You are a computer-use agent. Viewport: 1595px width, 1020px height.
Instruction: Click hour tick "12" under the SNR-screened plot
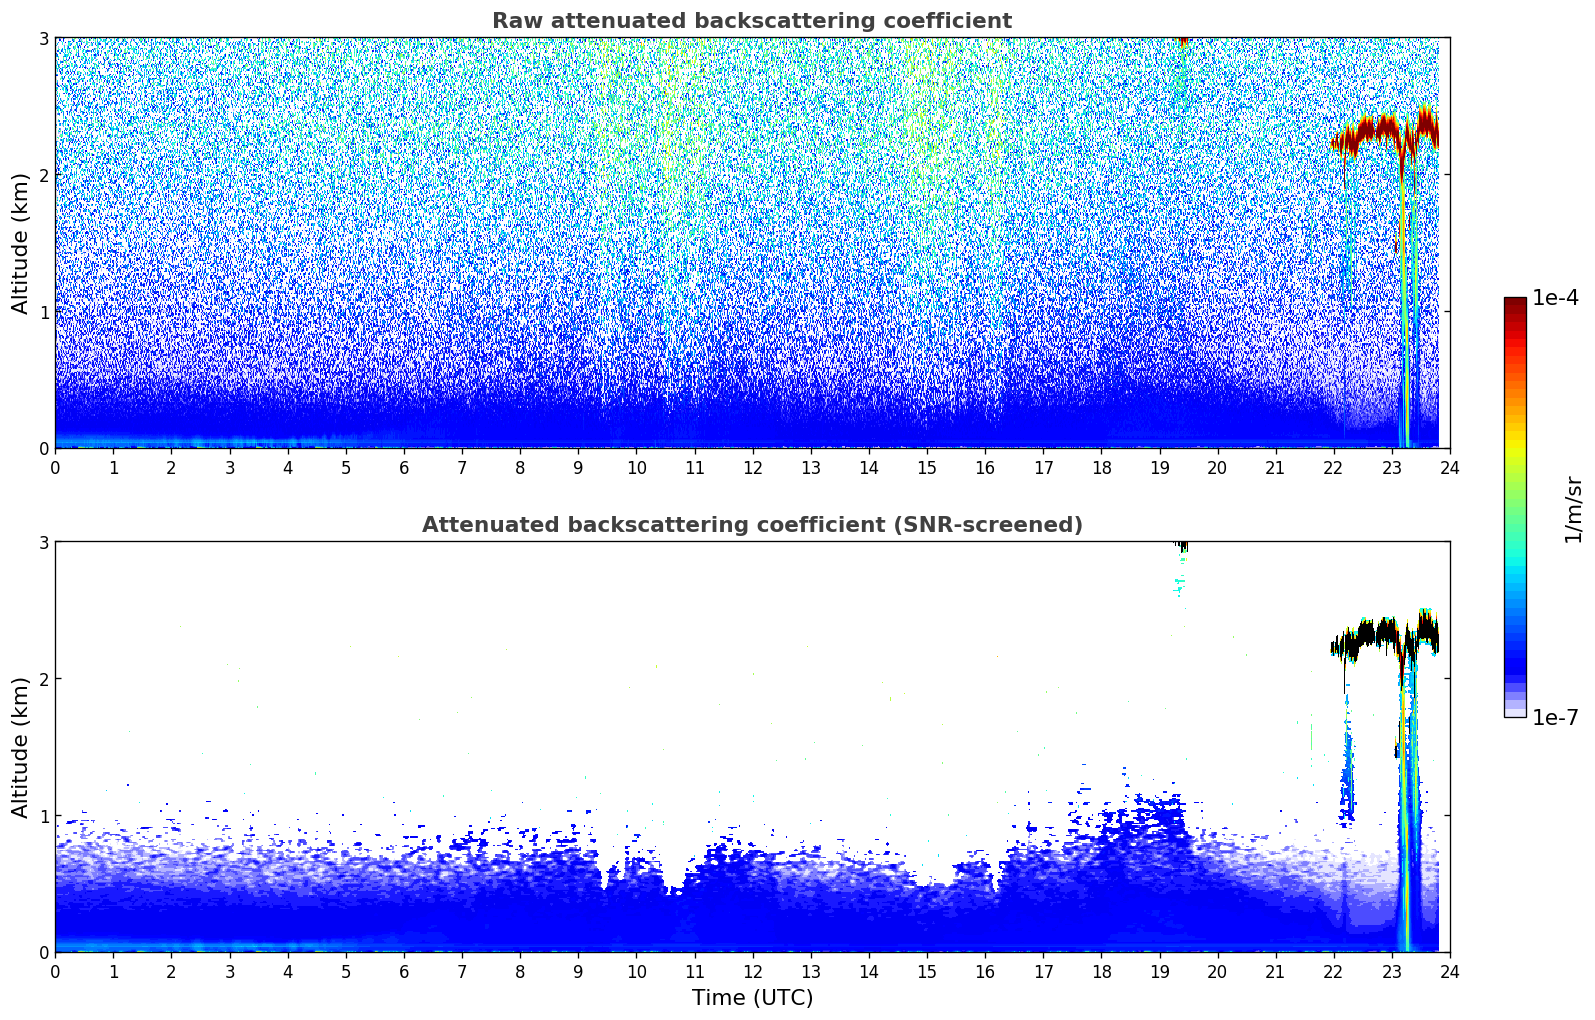point(752,971)
